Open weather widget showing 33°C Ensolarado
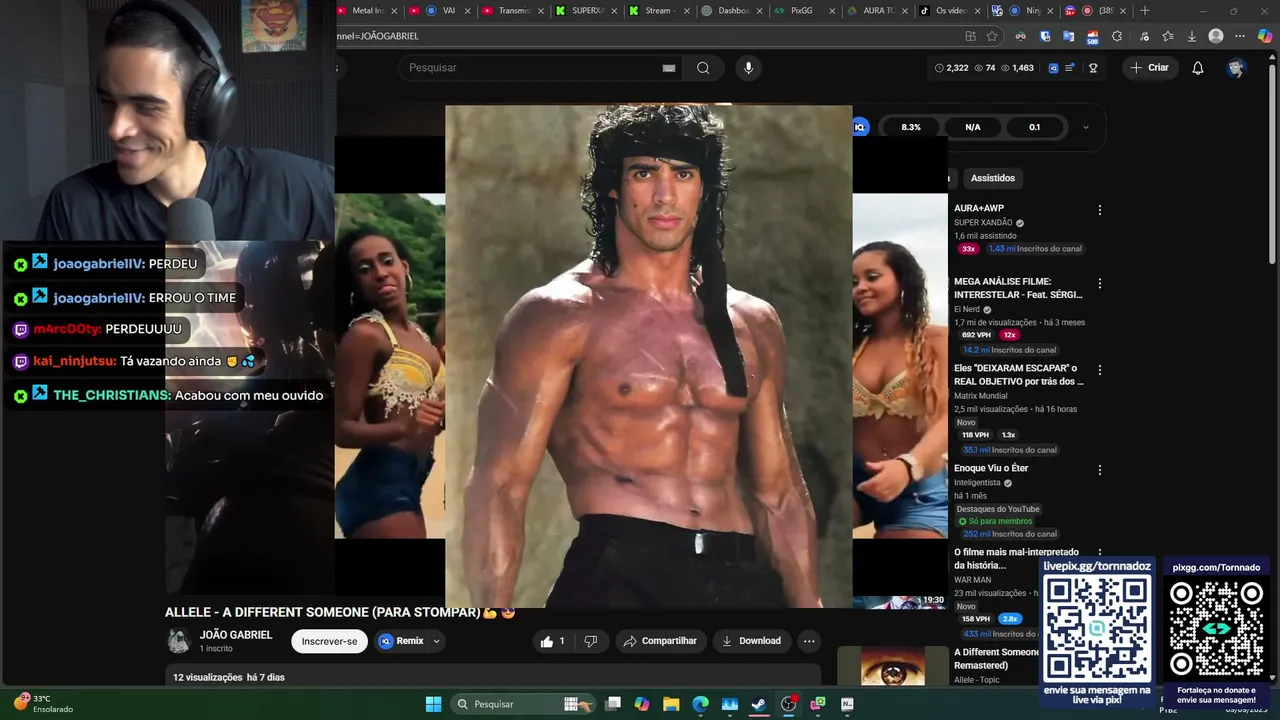The width and height of the screenshot is (1280, 720). coord(43,704)
